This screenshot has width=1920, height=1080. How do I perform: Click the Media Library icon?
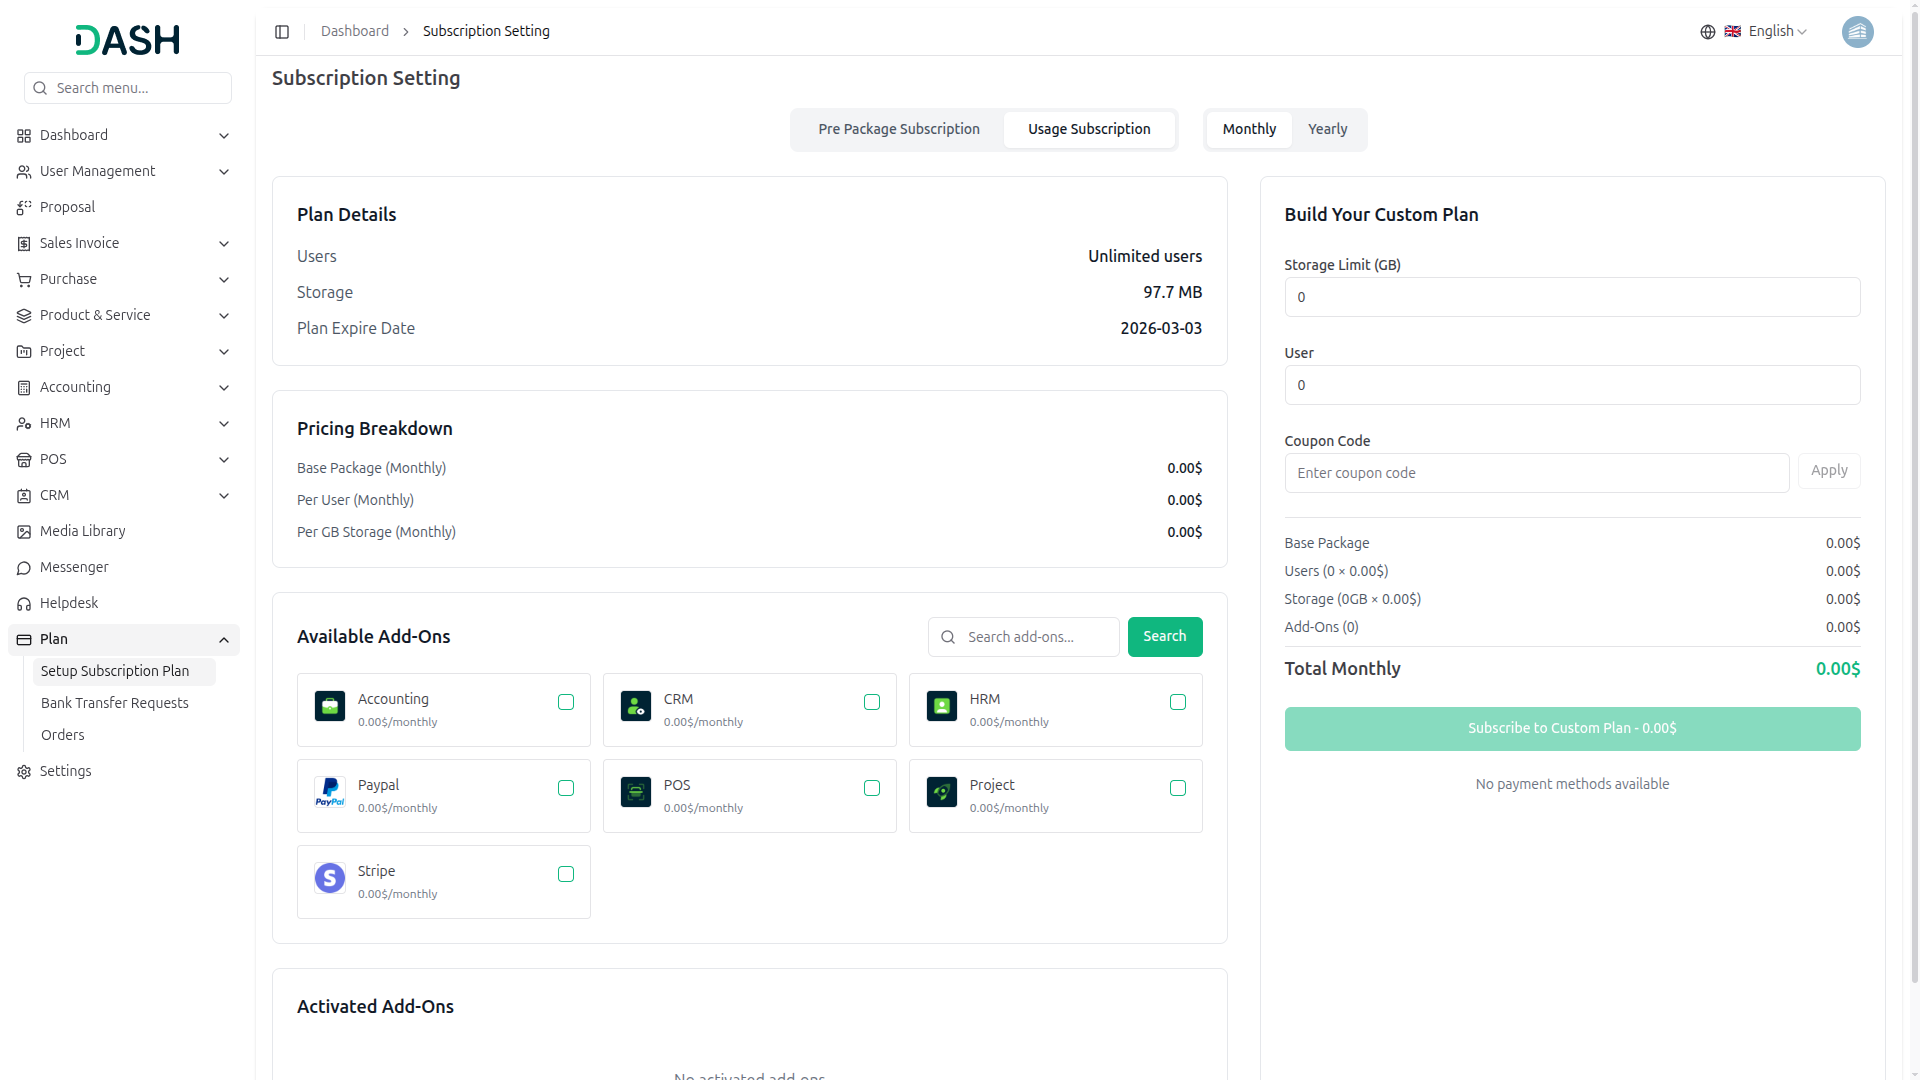24,532
